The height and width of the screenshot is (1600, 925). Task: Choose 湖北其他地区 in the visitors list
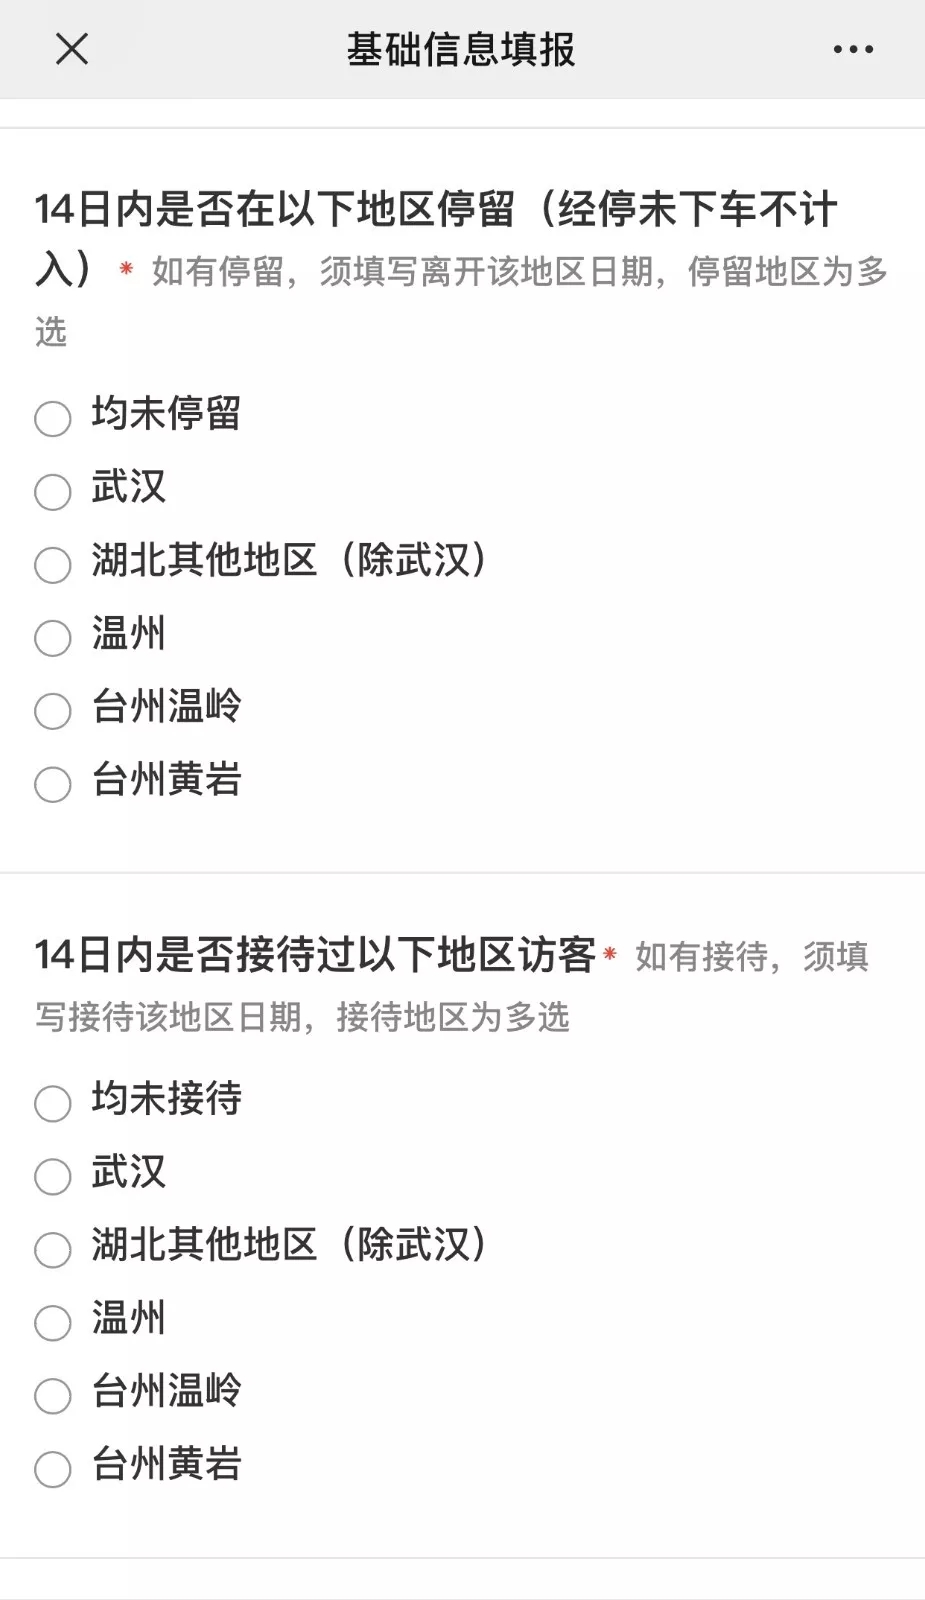click(53, 1249)
